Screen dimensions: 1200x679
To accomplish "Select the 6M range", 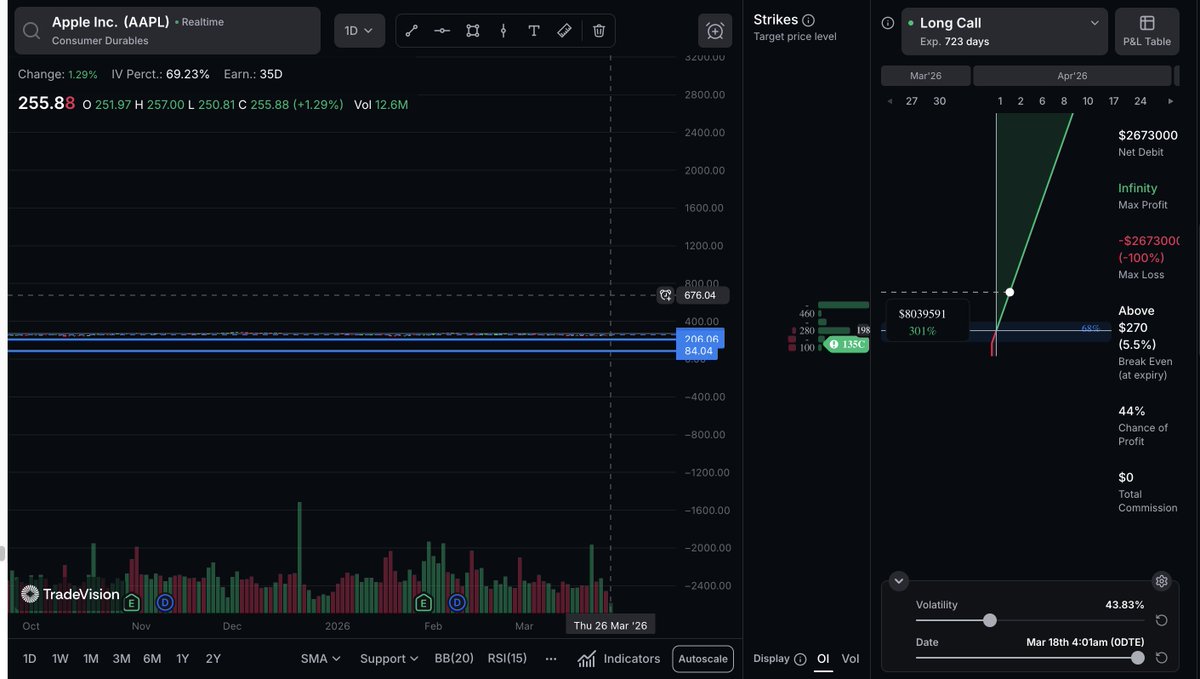I will tap(152, 659).
